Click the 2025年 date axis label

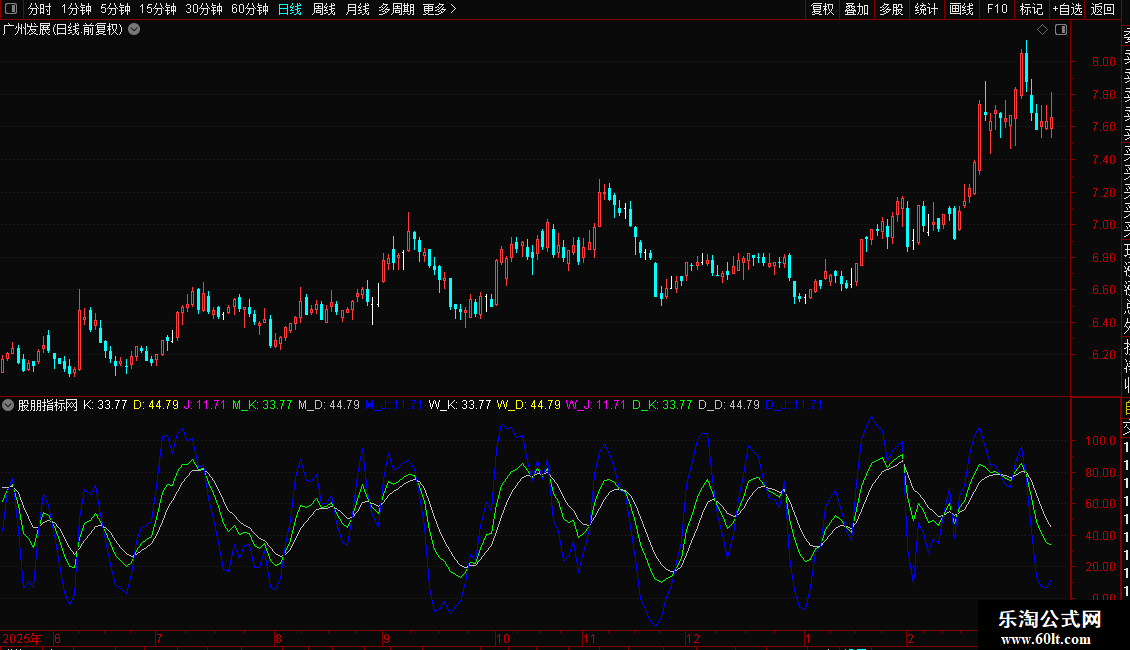tap(22, 639)
